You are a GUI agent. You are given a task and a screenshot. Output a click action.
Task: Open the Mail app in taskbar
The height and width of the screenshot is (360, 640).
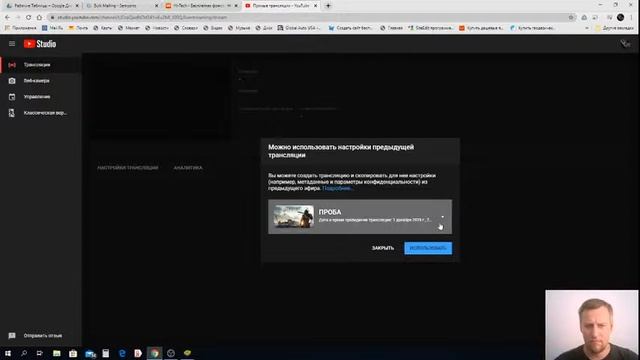(x=89, y=353)
